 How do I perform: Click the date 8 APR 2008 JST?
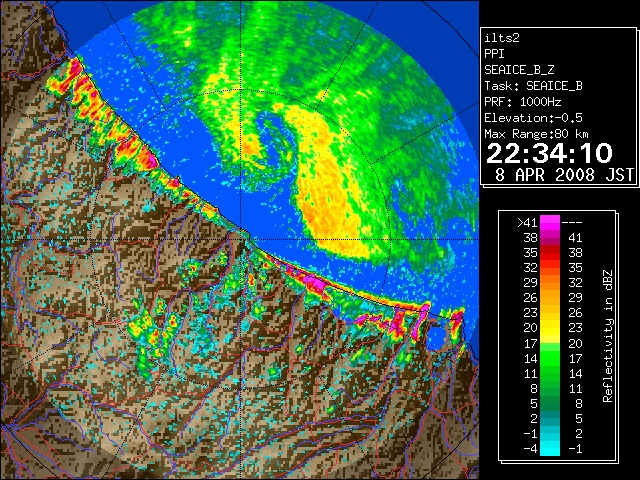click(564, 175)
